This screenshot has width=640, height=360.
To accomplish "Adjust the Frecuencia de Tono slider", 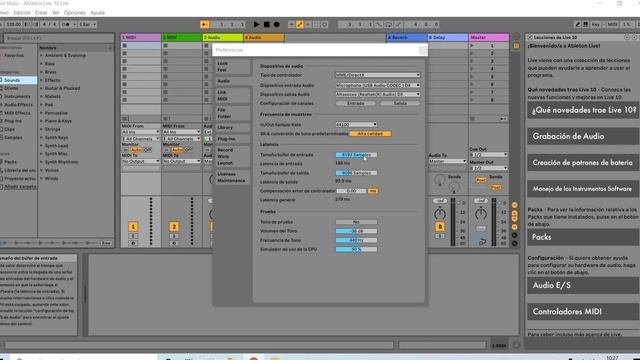I will [x=356, y=240].
